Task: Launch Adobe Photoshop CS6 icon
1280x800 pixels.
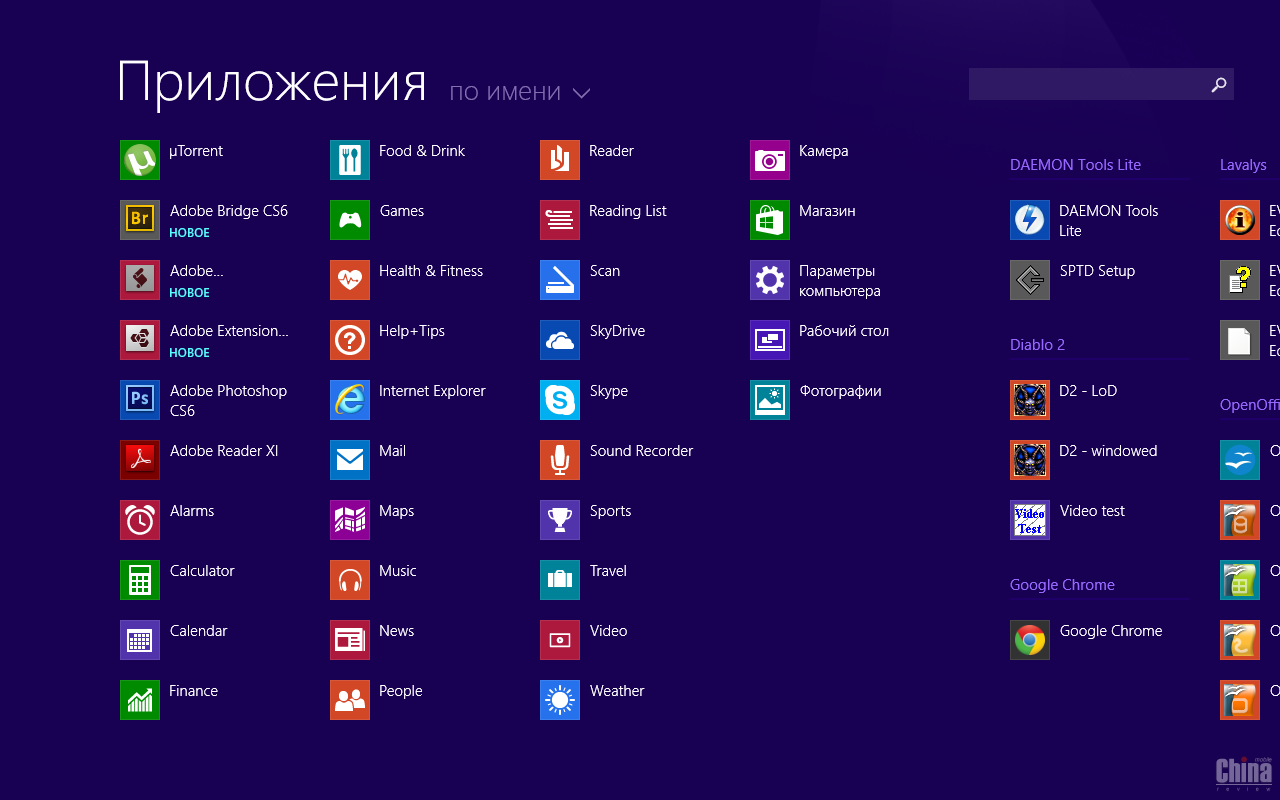Action: tap(140, 400)
